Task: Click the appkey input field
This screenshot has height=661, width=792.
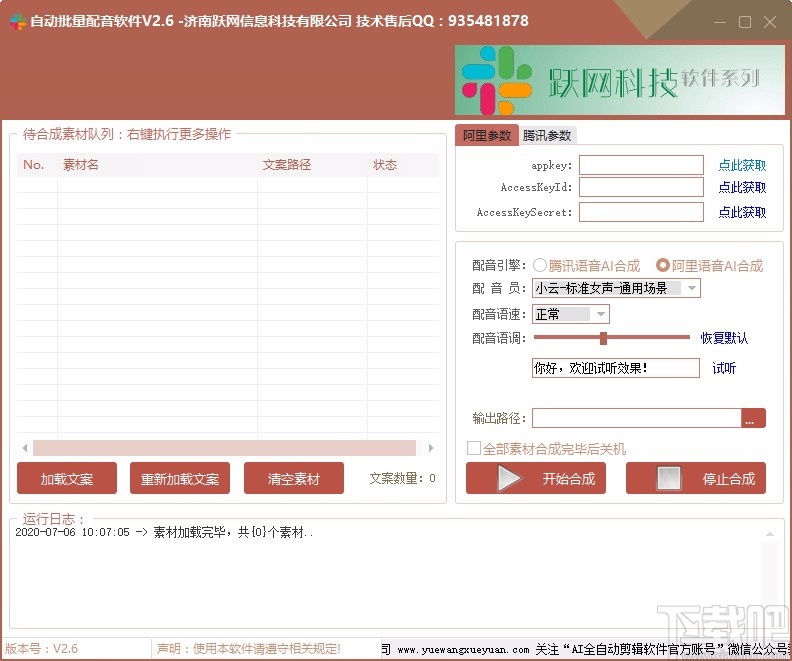Action: coord(641,165)
